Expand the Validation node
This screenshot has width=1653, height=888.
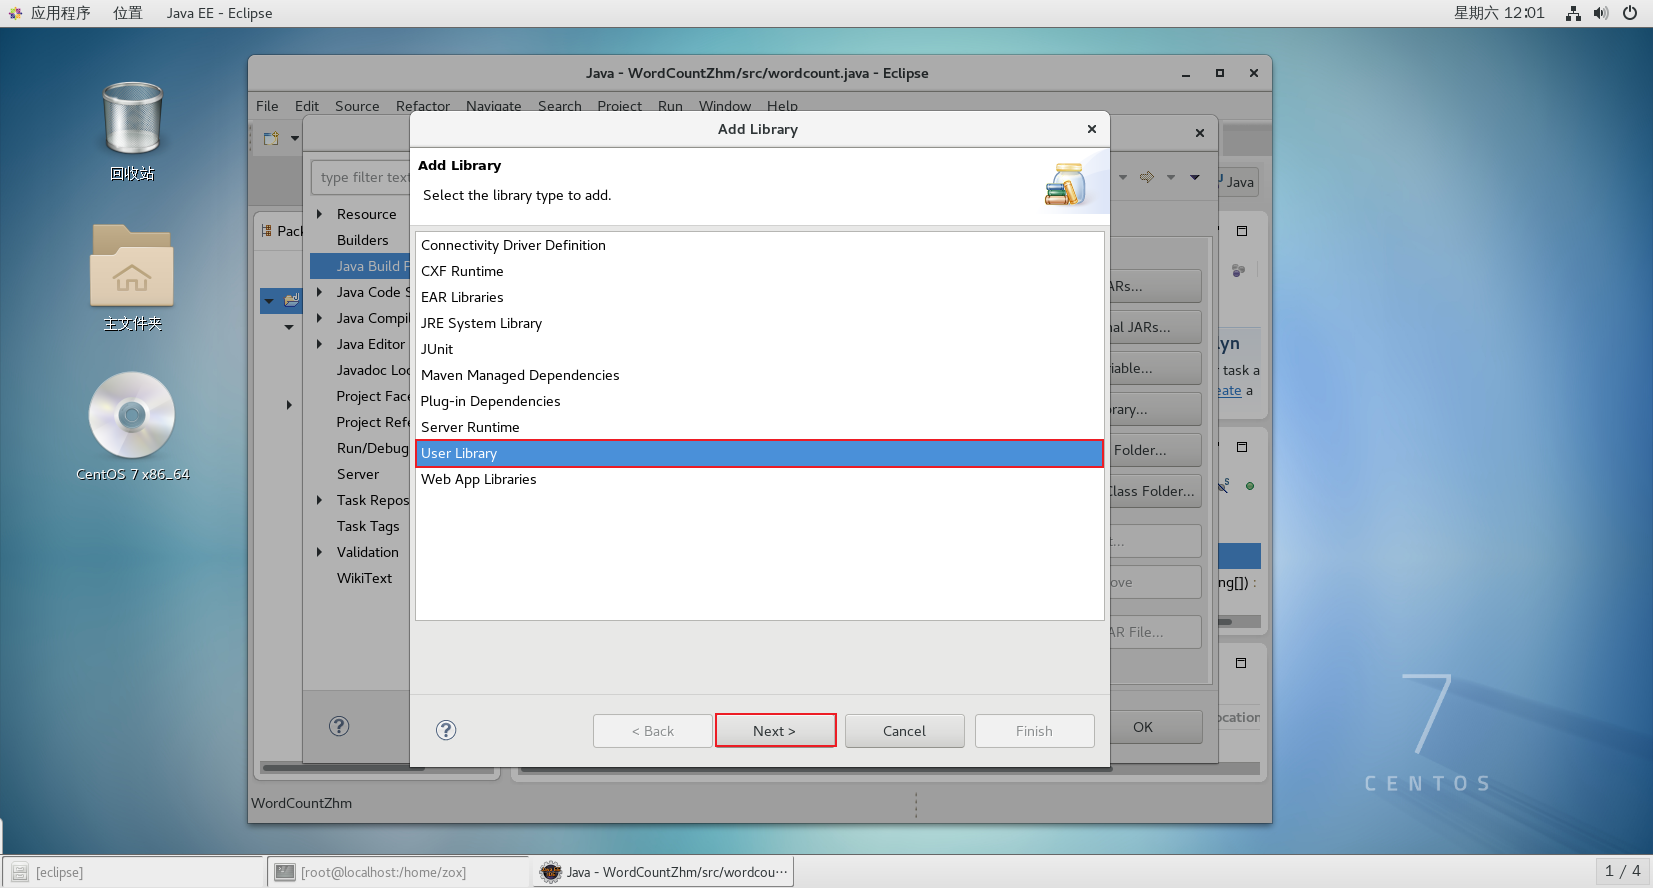point(320,552)
